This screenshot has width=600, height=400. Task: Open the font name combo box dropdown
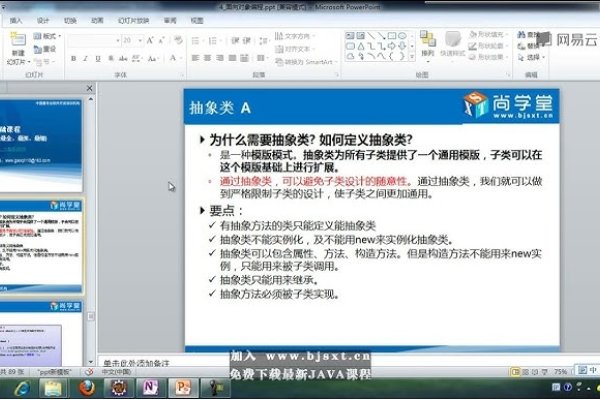(x=118, y=41)
